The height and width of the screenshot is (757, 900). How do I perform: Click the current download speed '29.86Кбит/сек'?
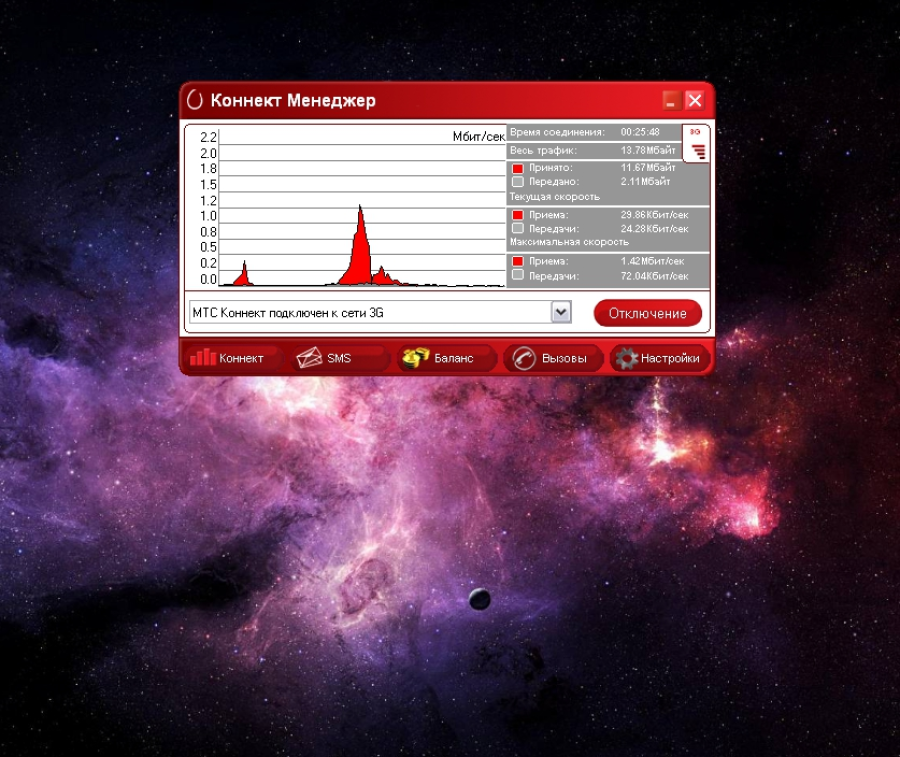[654, 215]
